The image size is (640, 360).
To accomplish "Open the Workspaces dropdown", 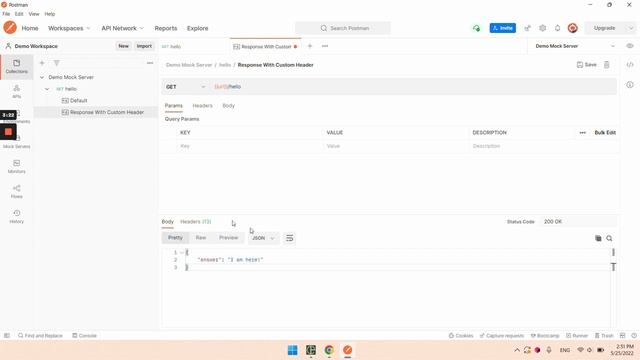I will click(x=69, y=28).
